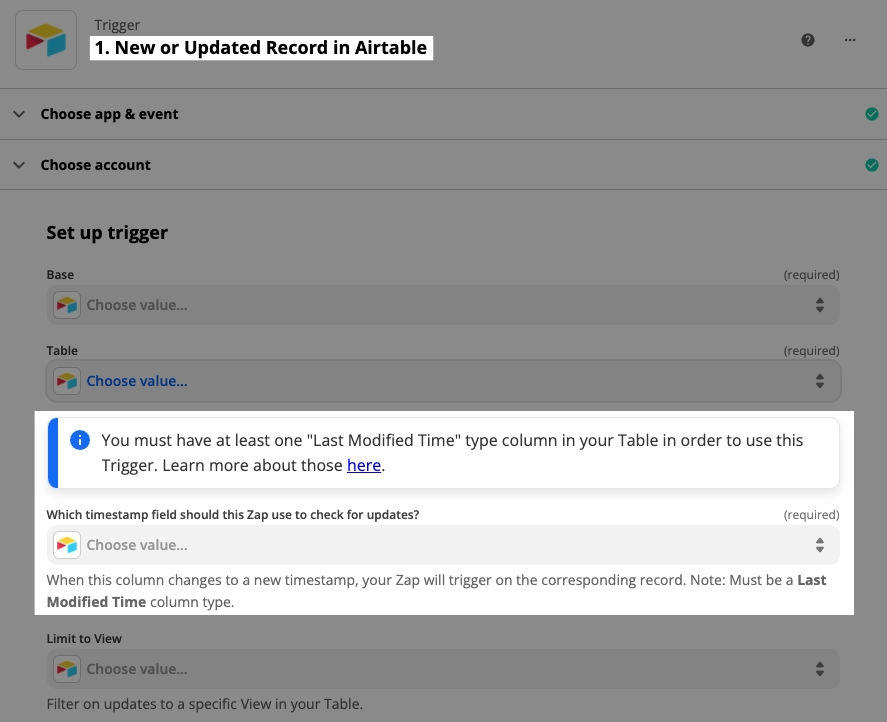Click the blue info icon in the notice

[80, 440]
